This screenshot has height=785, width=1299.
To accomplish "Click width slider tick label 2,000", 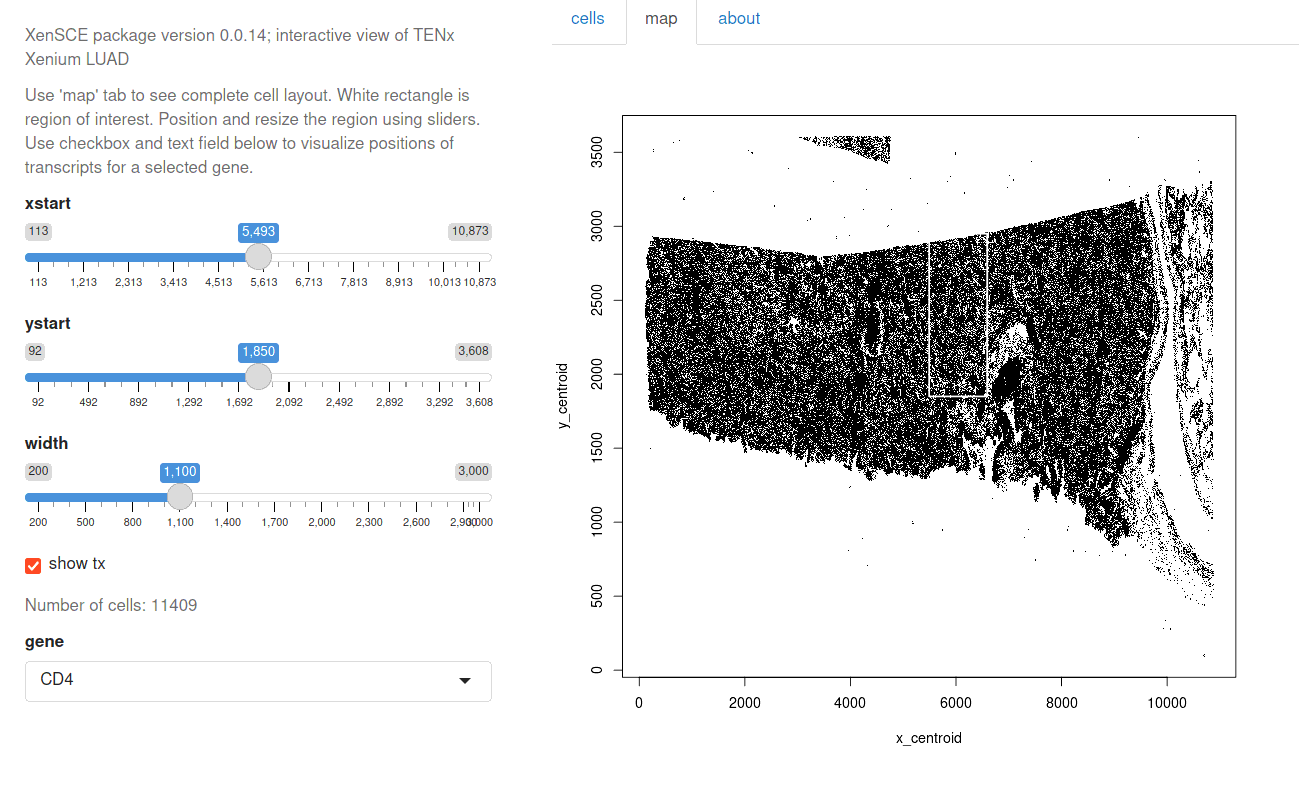I will point(322,522).
